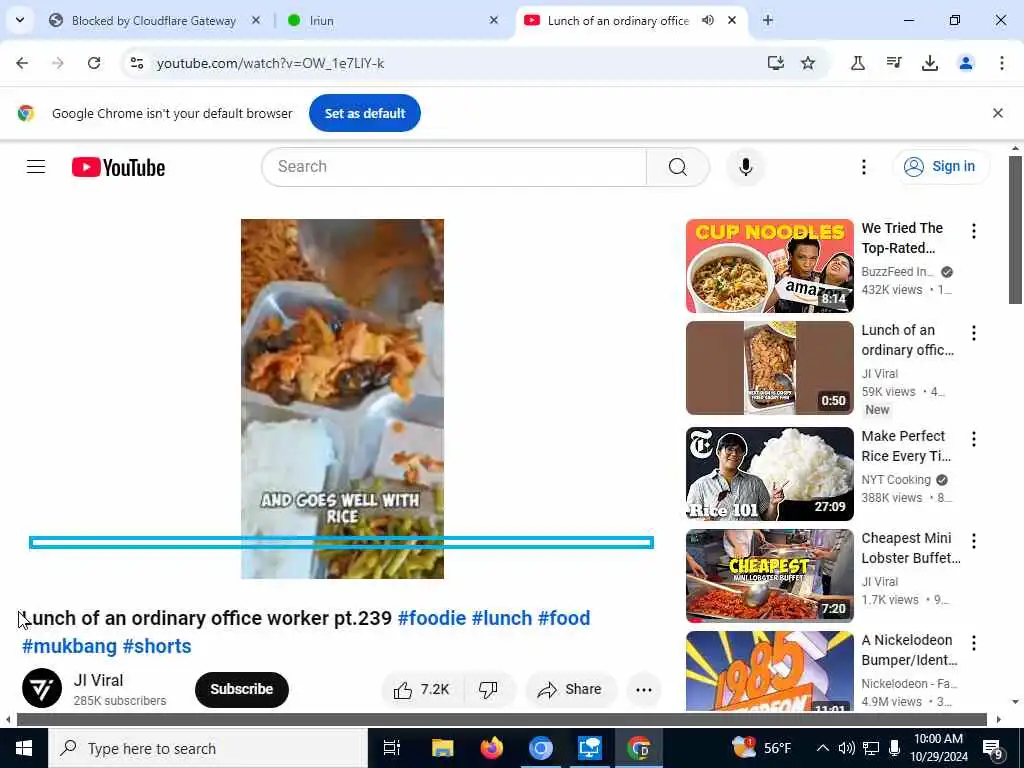
Task: Open Windows Start menu
Action: 24,748
